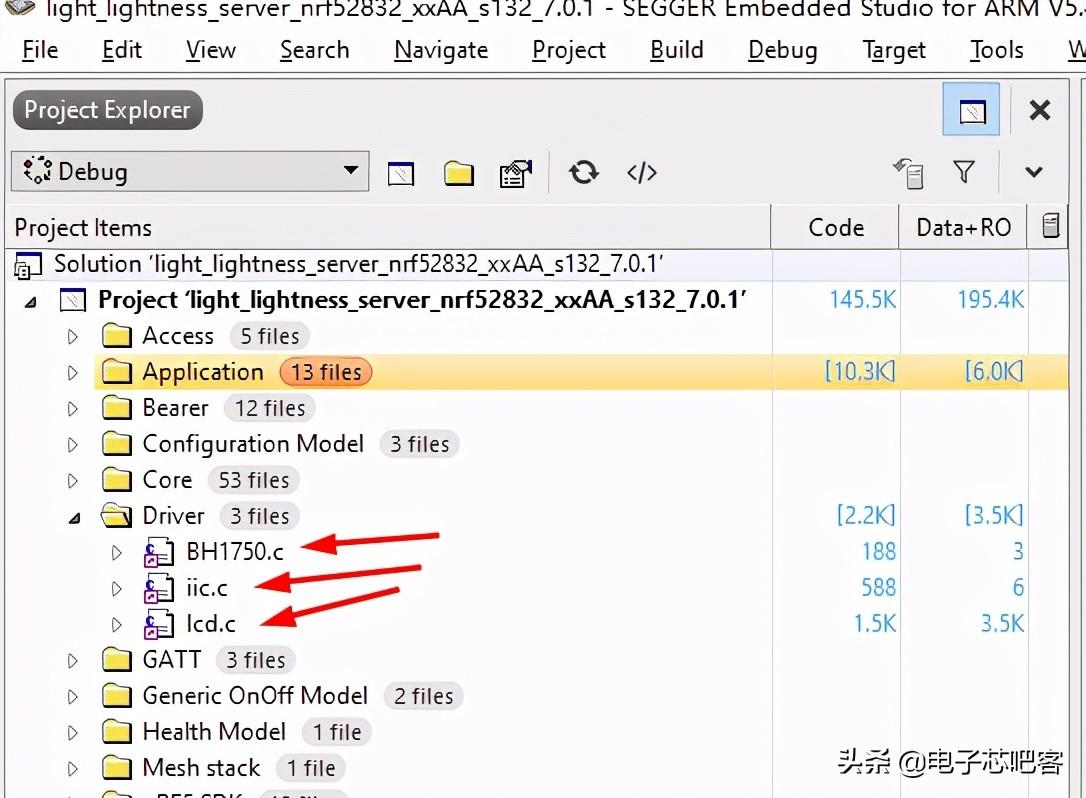Image resolution: width=1086 pixels, height=798 pixels.
Task: Click the open Driver folder icon
Action: (116, 516)
